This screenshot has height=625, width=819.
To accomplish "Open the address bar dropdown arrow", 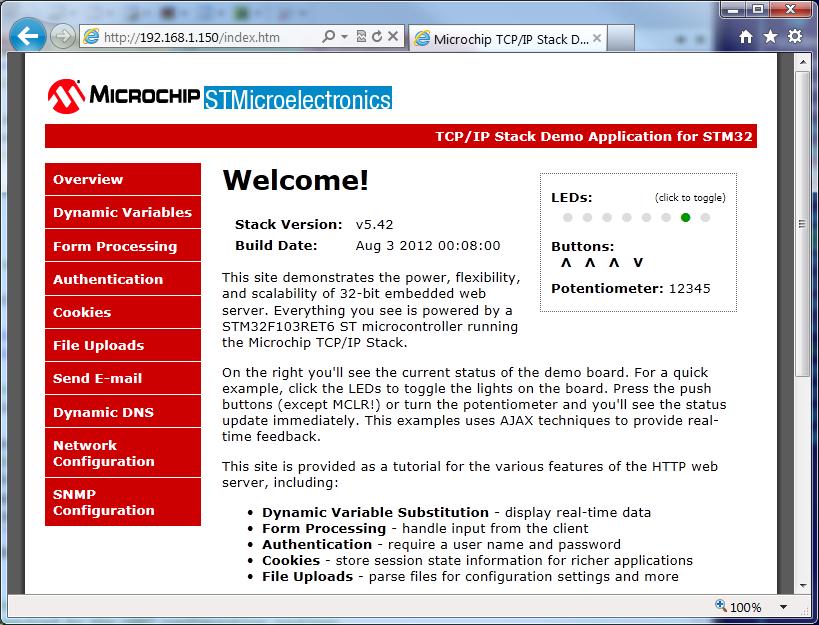I will (344, 37).
